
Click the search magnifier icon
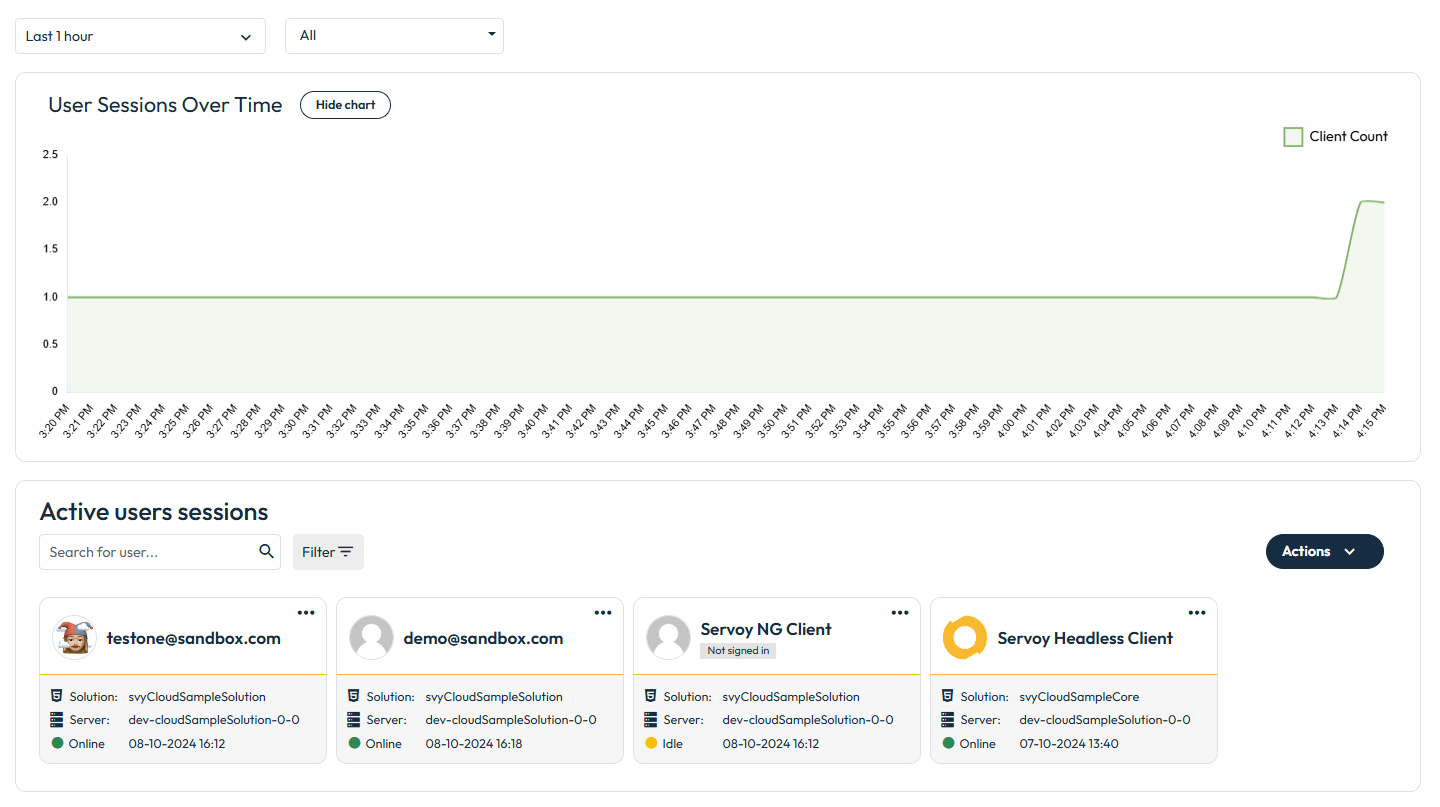pyautogui.click(x=266, y=551)
